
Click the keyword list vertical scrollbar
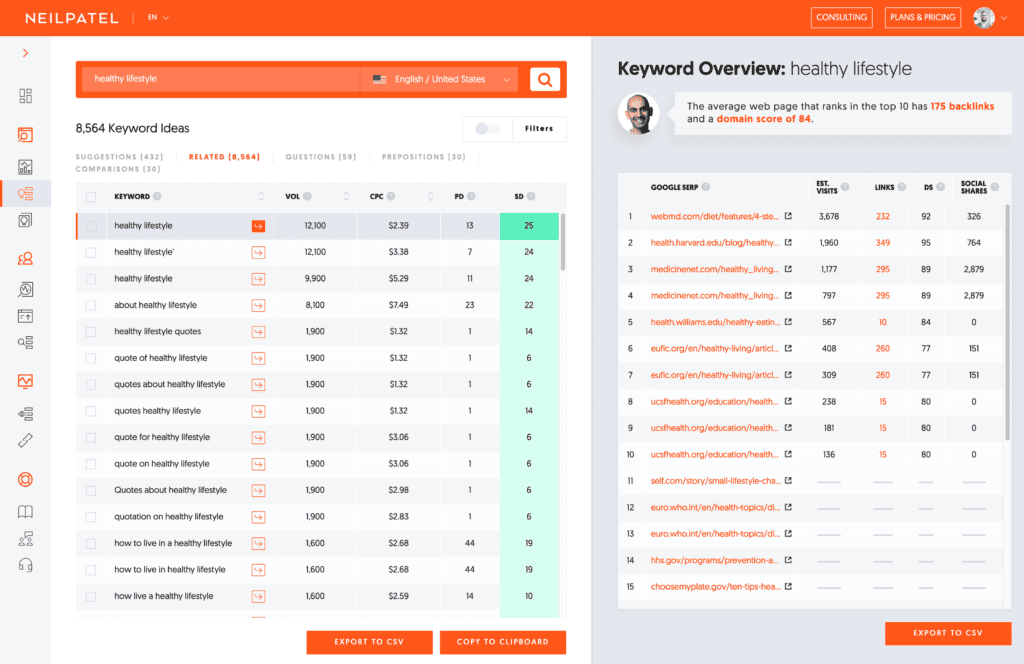563,242
